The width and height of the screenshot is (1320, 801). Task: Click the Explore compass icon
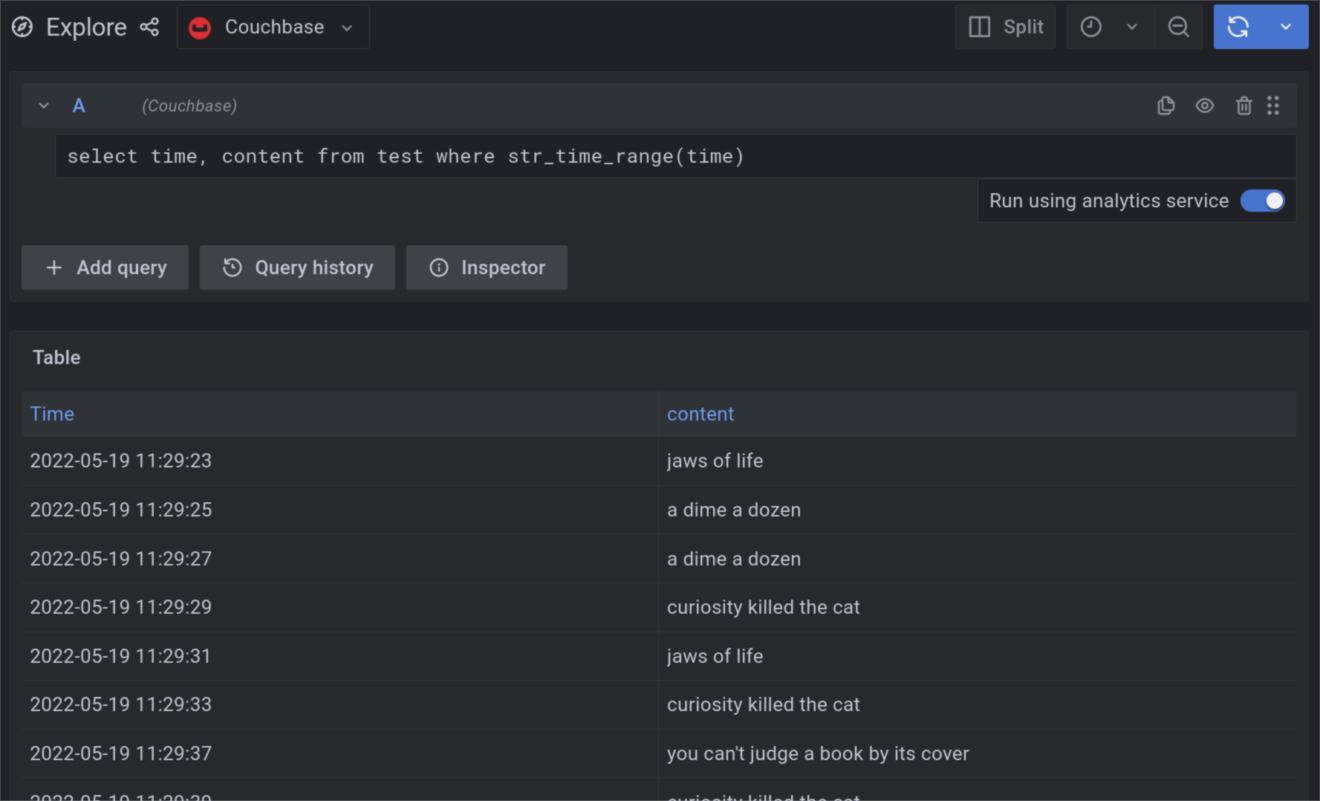[22, 27]
